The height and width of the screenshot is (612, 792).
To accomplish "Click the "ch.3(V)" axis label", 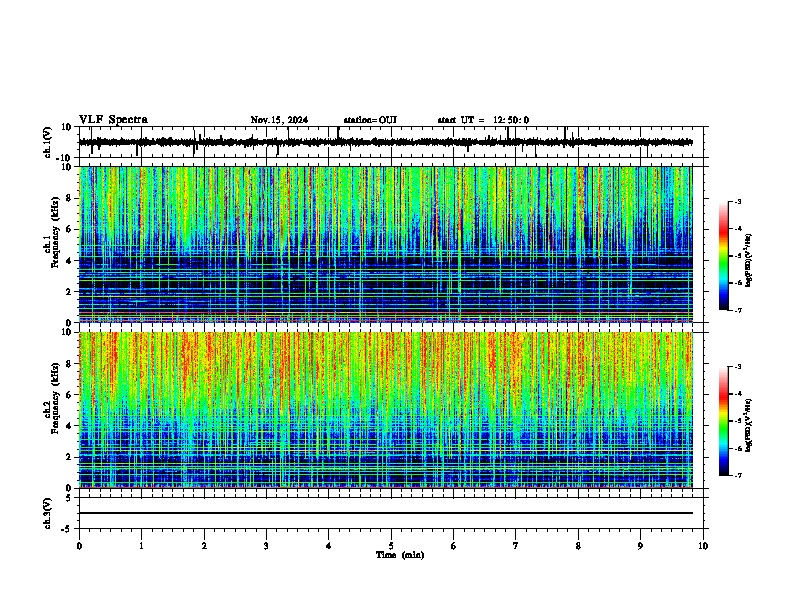I will coord(48,514).
